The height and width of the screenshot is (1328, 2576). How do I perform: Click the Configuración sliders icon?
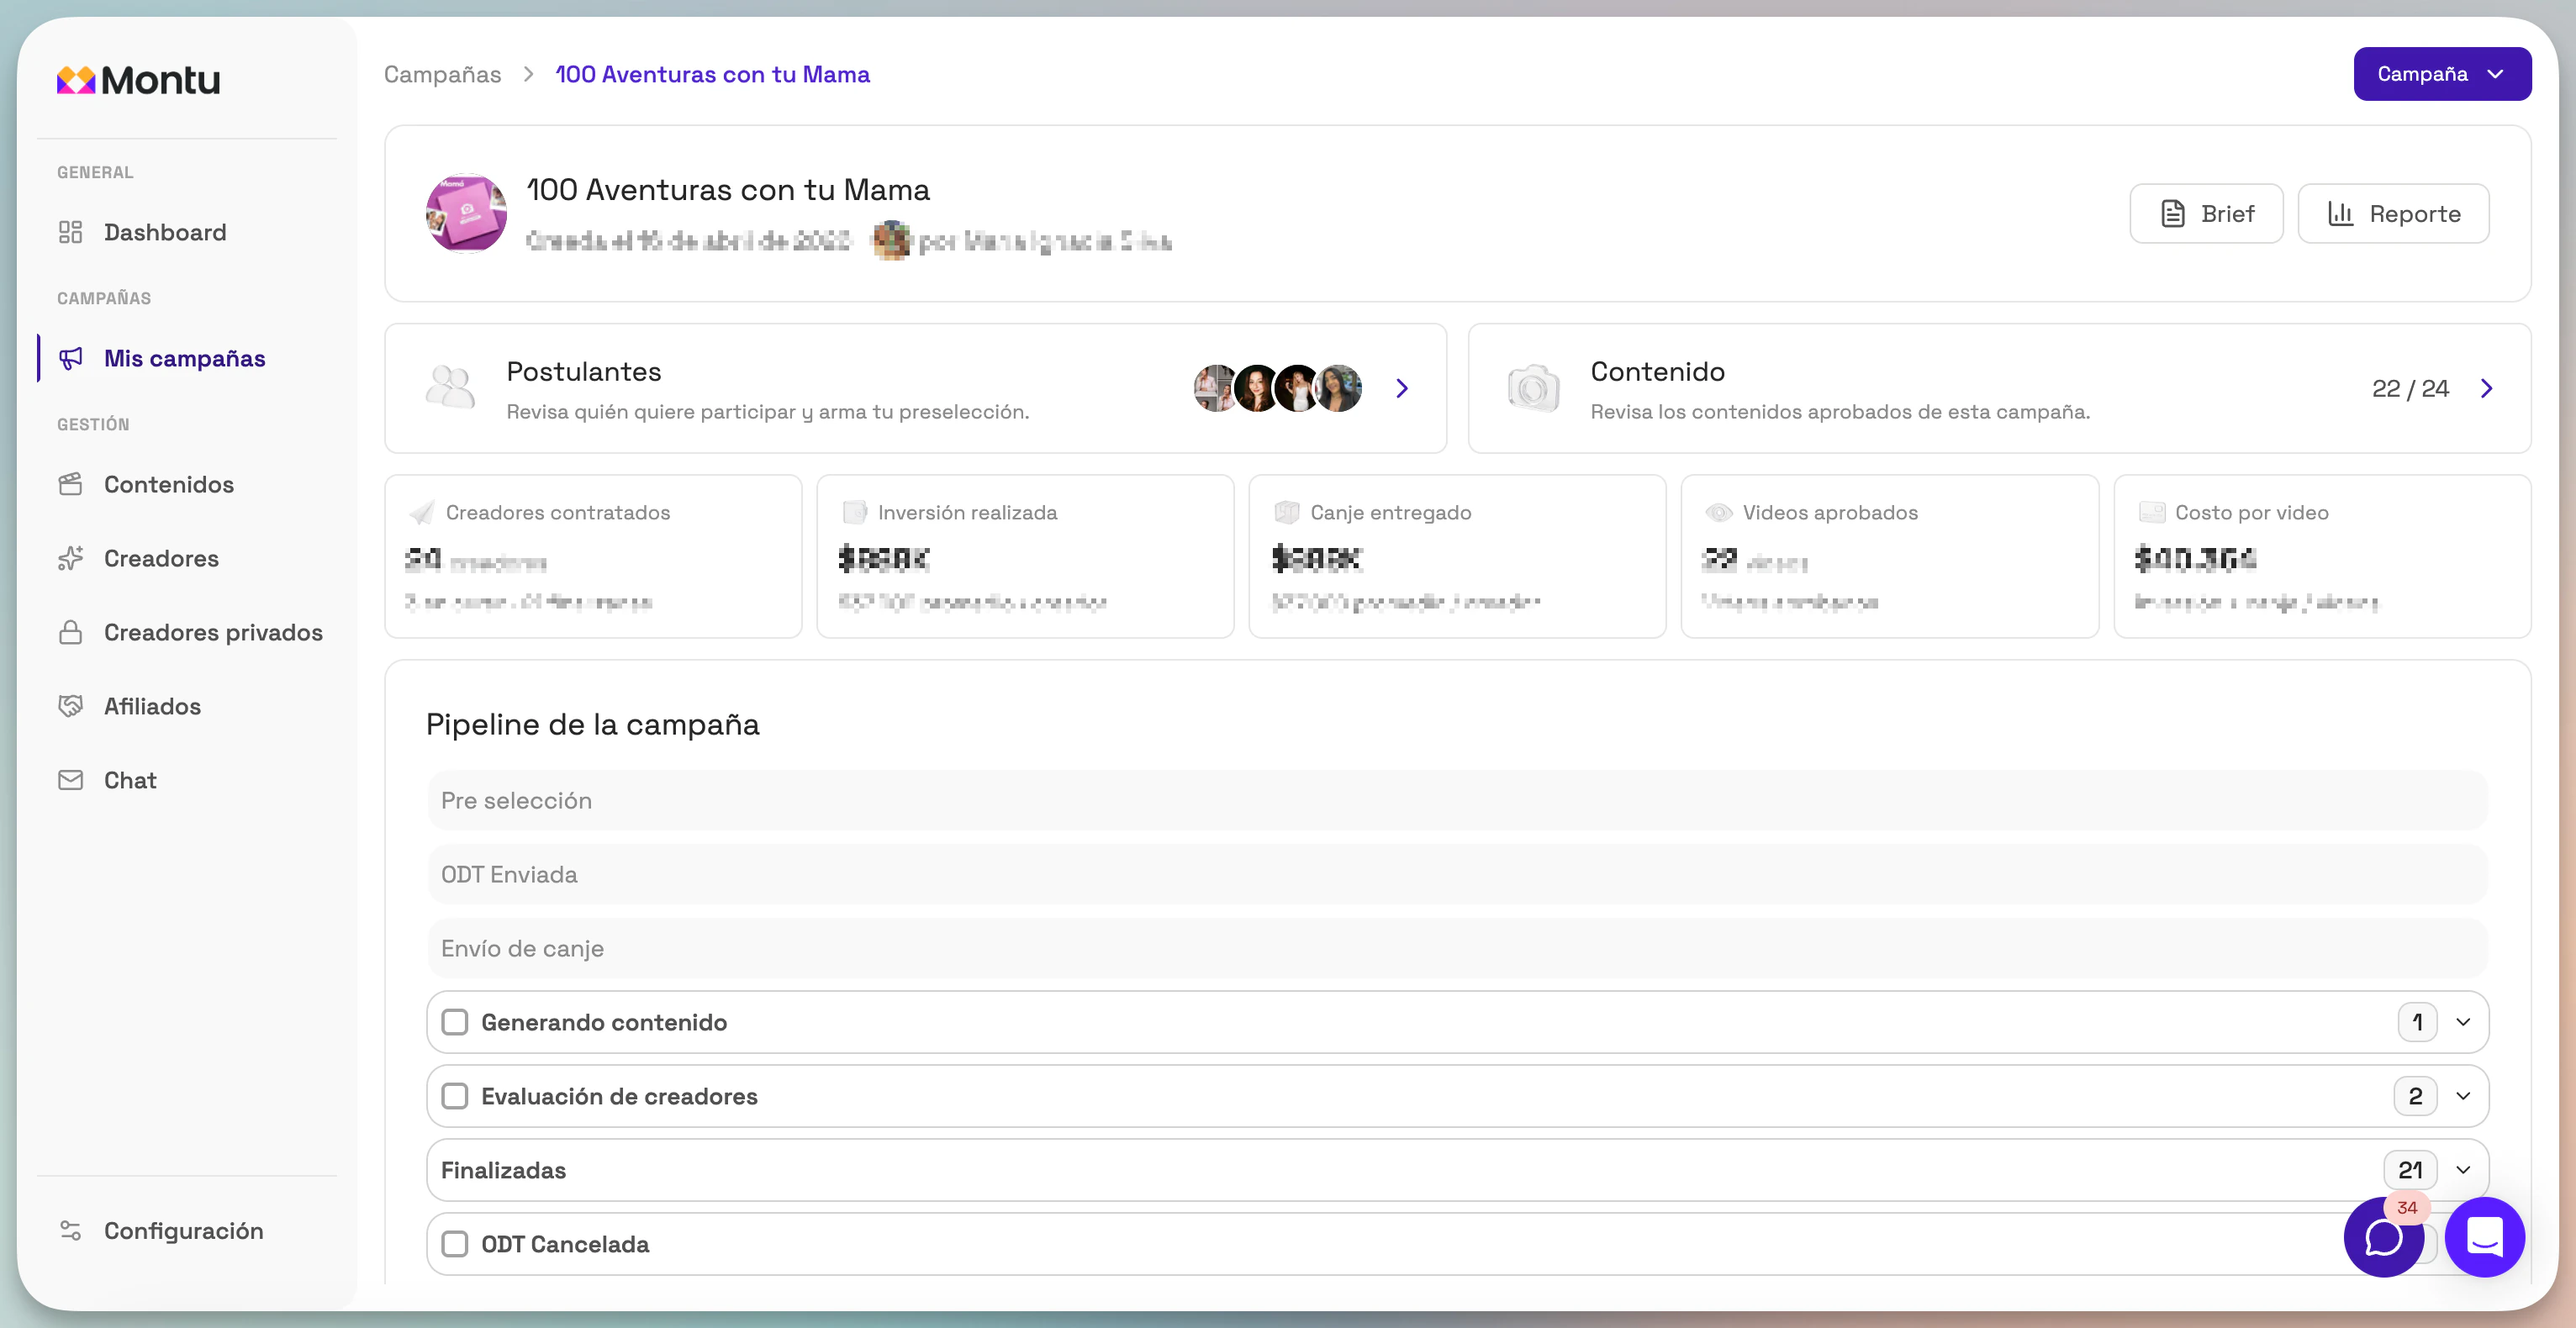(x=70, y=1230)
